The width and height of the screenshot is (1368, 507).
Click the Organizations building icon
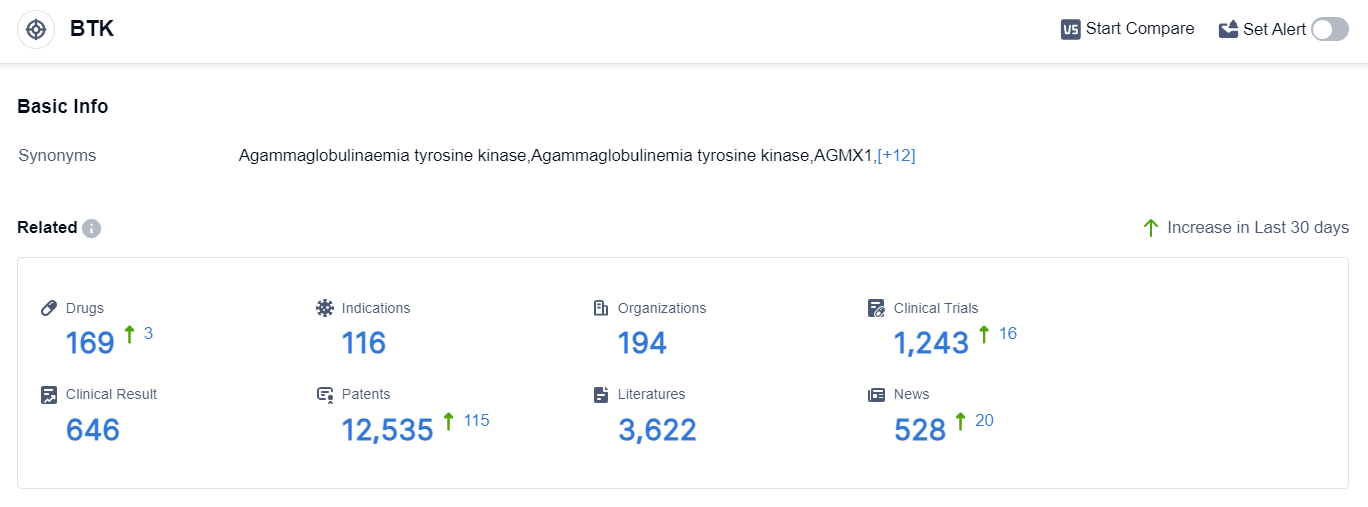tap(601, 308)
